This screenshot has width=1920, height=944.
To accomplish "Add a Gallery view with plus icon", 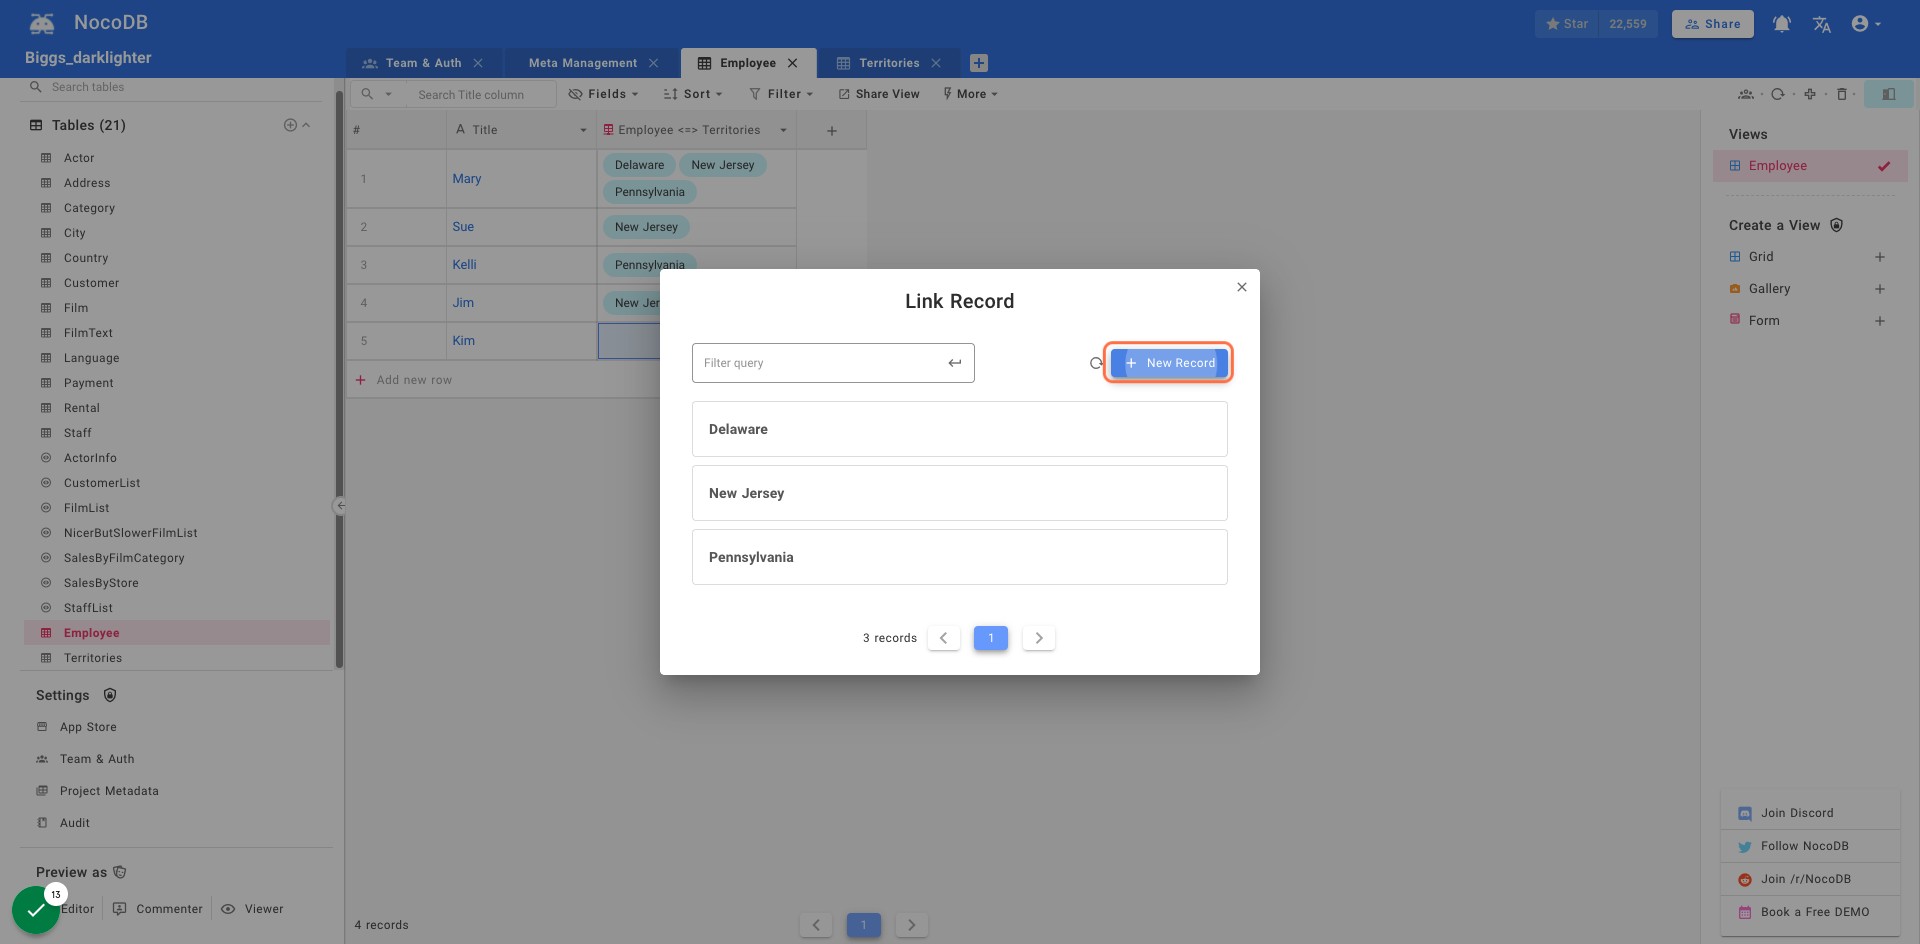I will point(1880,289).
